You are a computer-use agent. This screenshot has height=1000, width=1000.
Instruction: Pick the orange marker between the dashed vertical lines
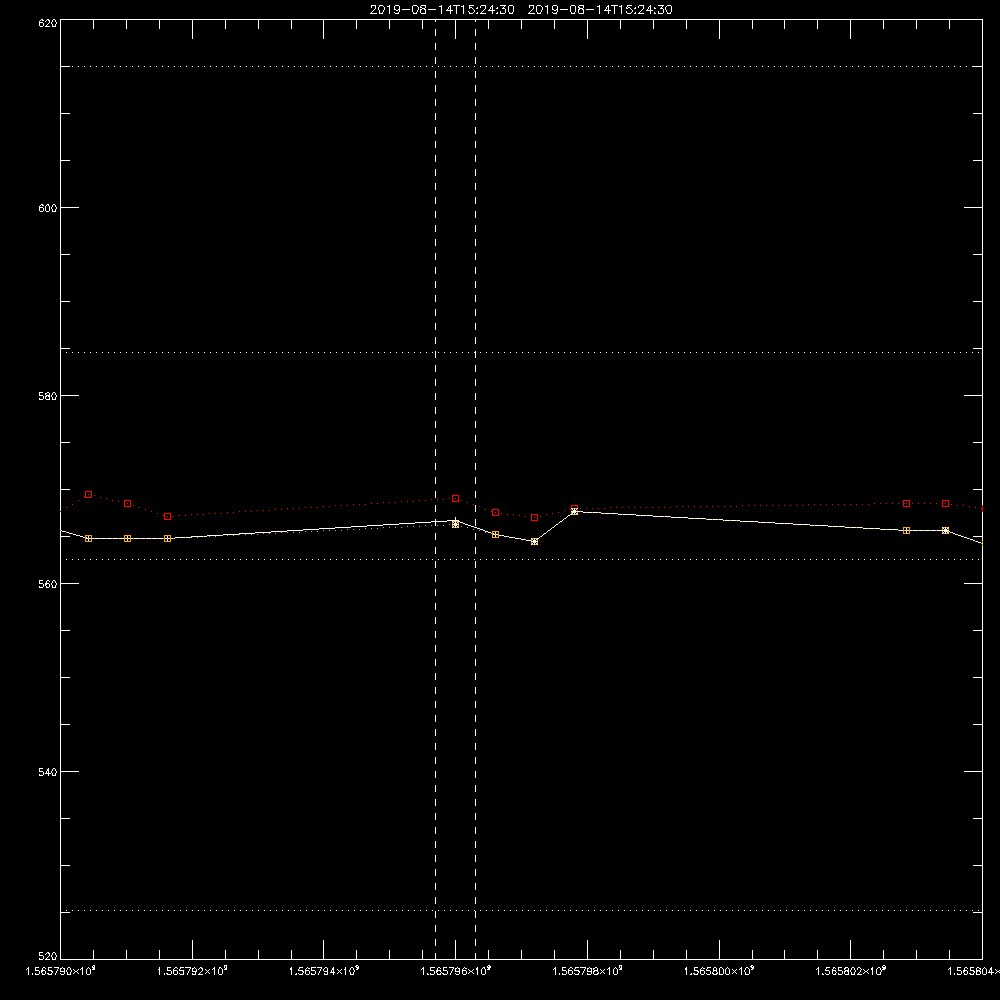point(455,524)
